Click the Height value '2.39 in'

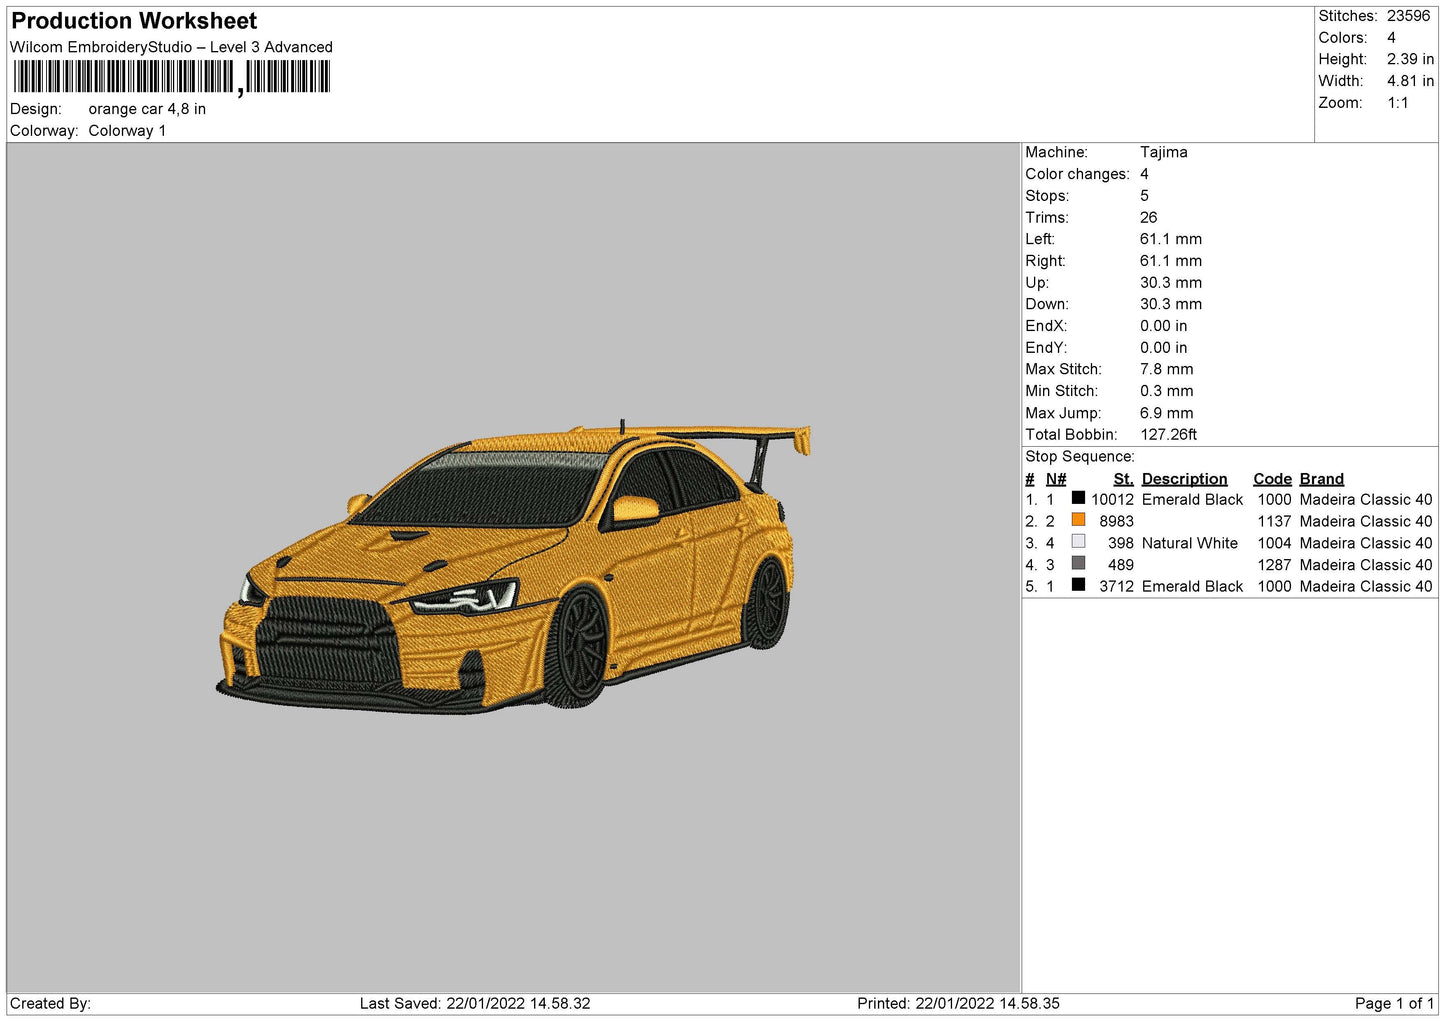pos(1410,60)
